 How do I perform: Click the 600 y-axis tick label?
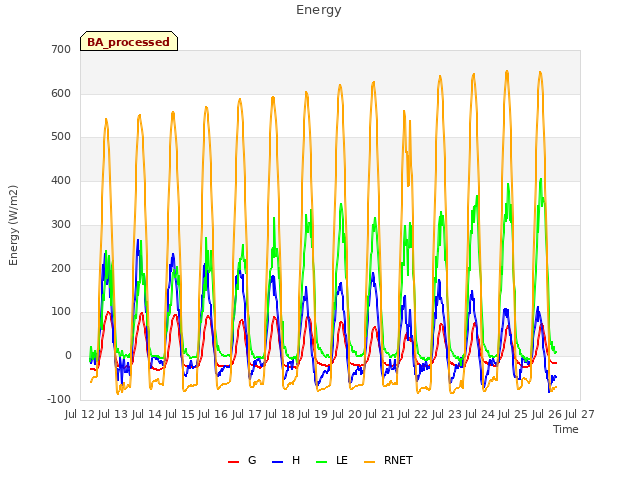pyautogui.click(x=61, y=93)
